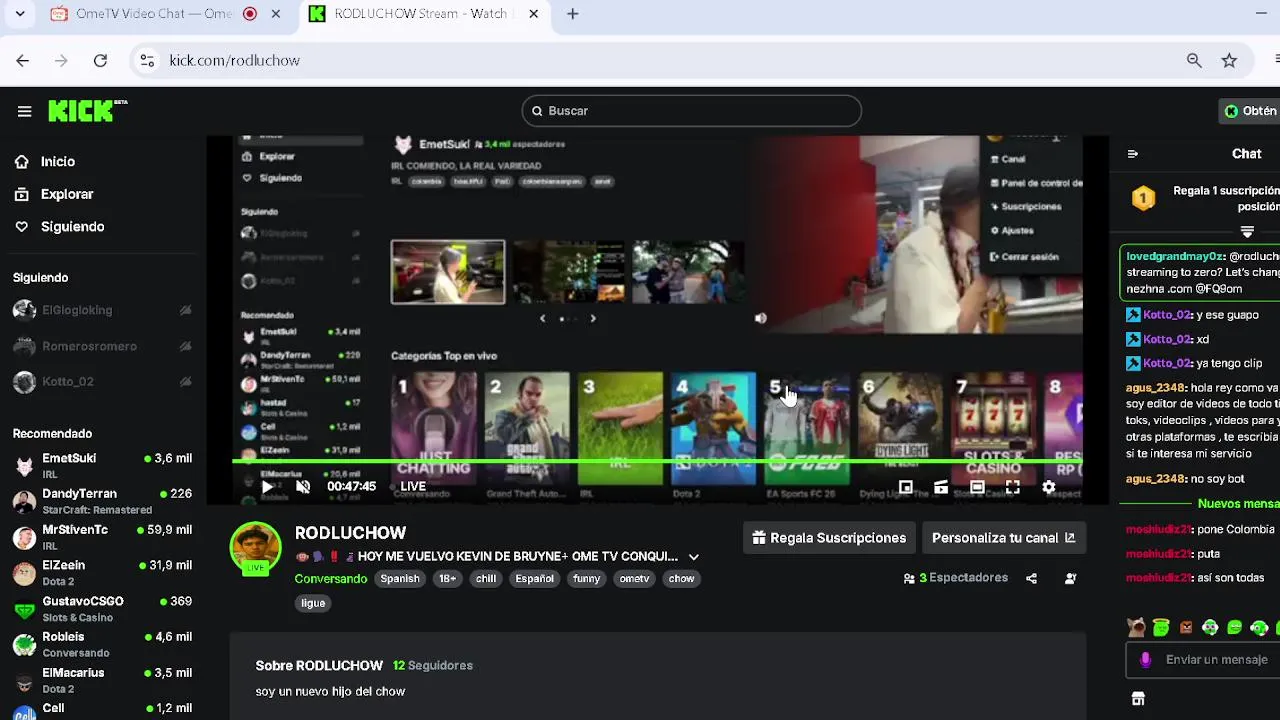Screen dimensions: 1280x720
Task: Play the stream video
Action: (x=267, y=487)
